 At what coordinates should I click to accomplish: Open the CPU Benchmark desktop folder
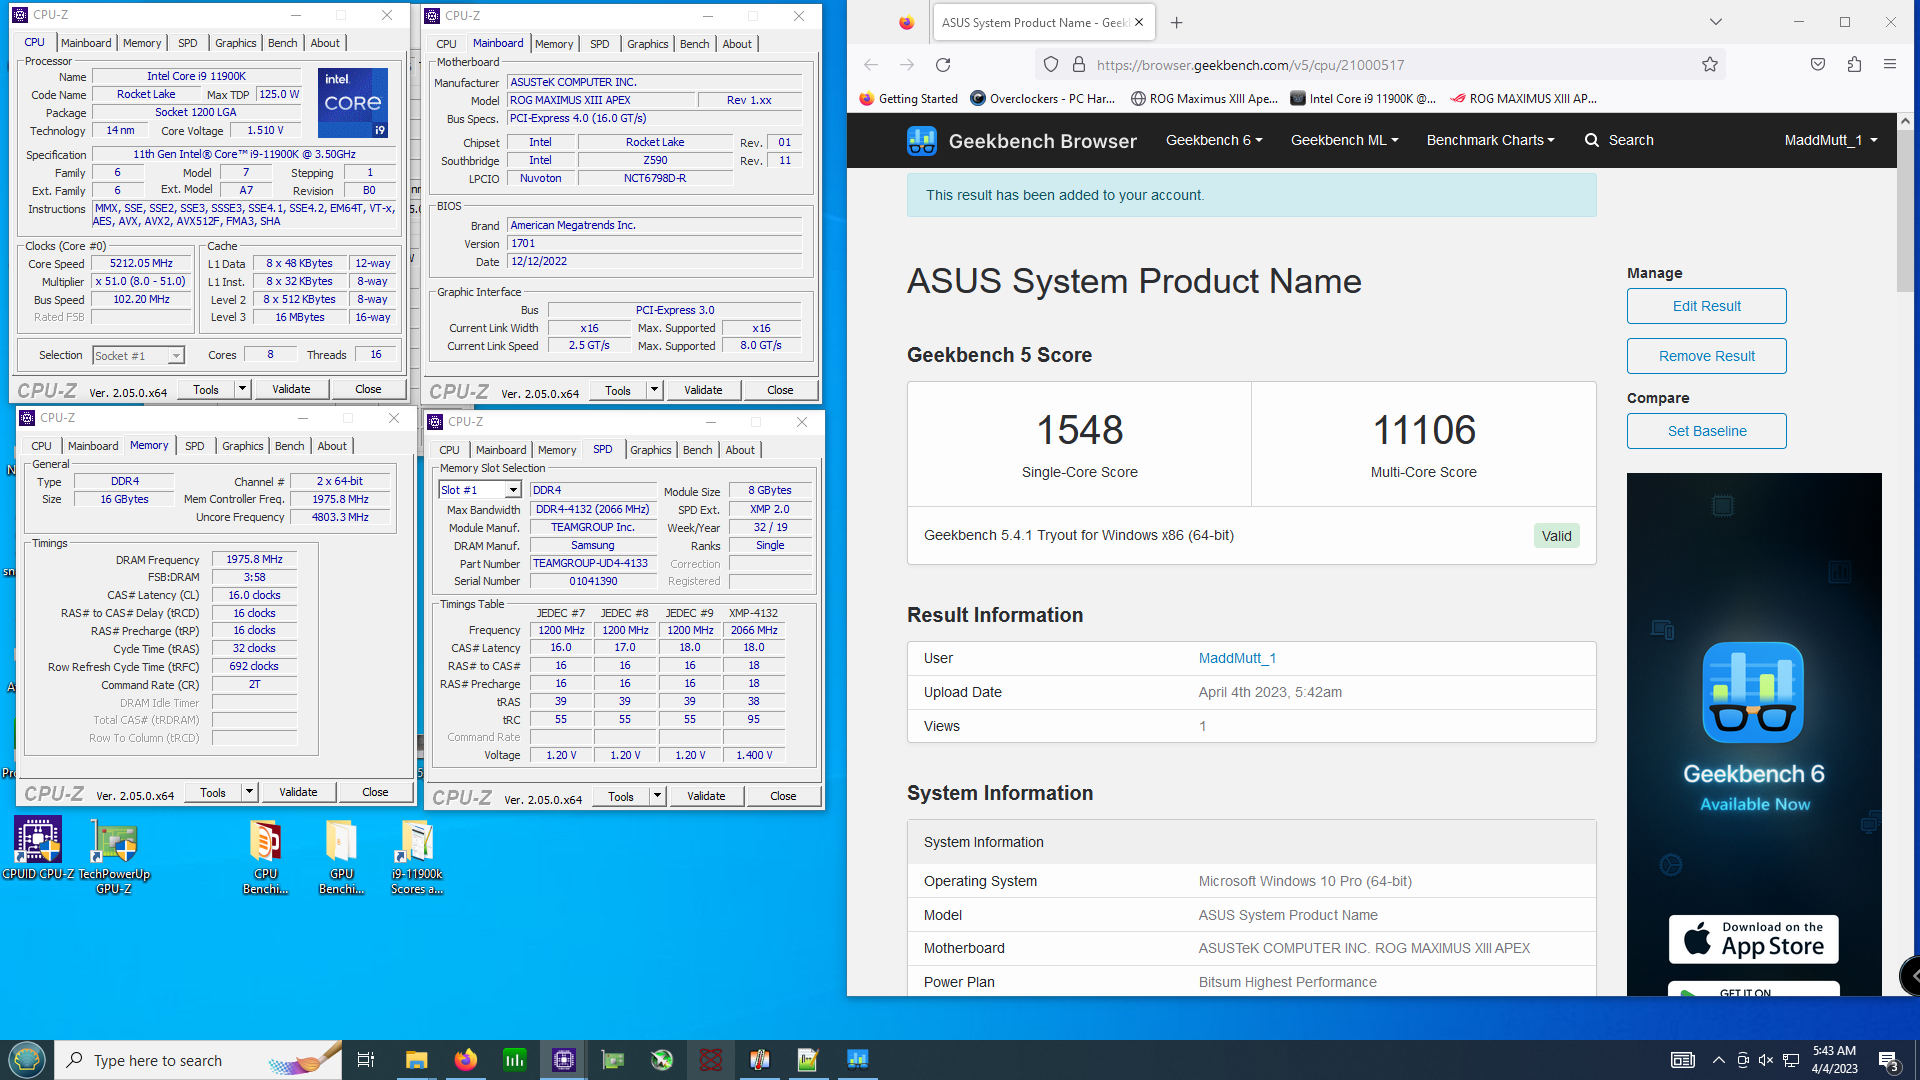coord(266,857)
